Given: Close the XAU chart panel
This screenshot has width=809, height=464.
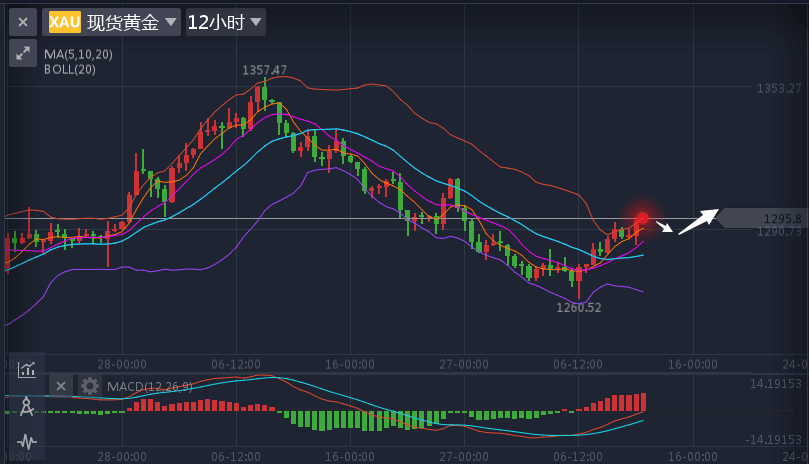Looking at the screenshot, I should [22, 22].
